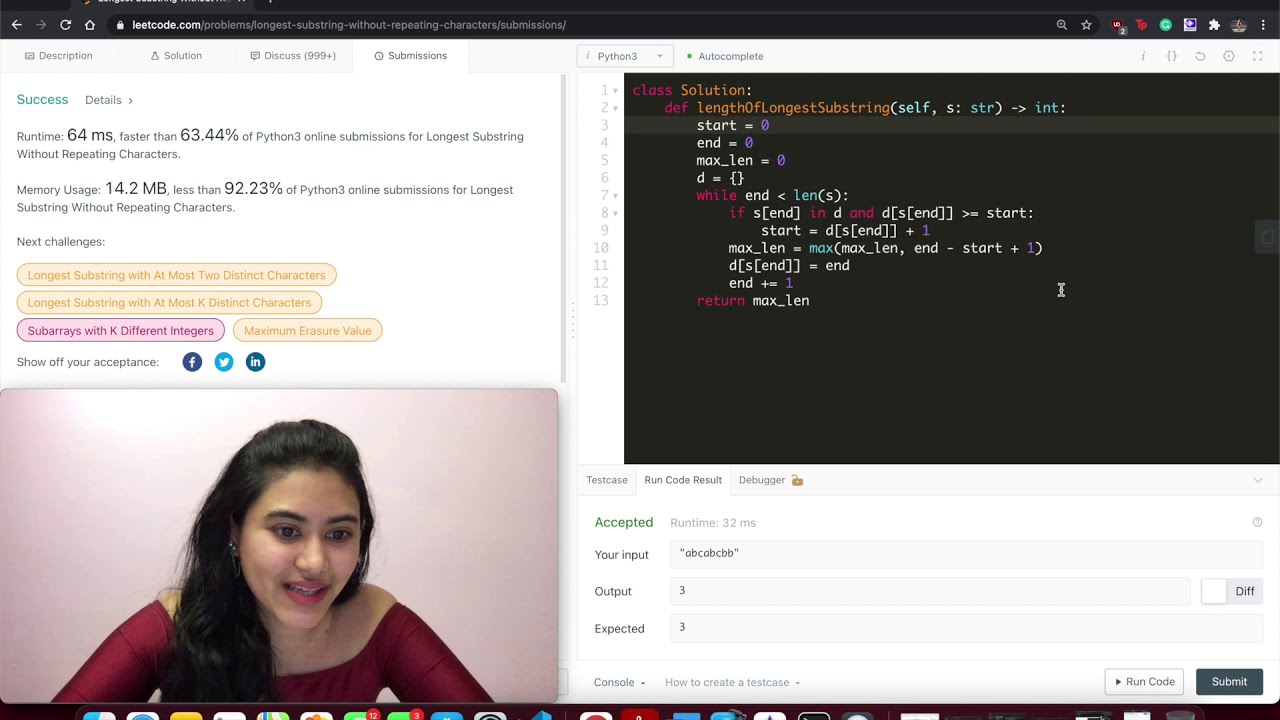Expand the Console panel
This screenshot has width=1280, height=720.
click(620, 682)
